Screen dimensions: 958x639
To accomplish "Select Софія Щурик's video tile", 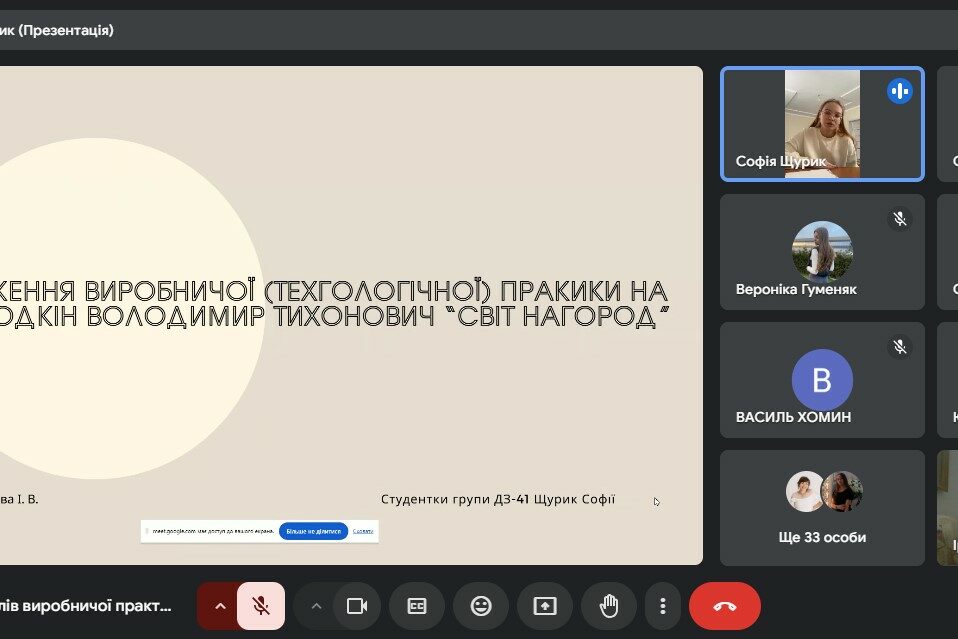I will tap(822, 124).
